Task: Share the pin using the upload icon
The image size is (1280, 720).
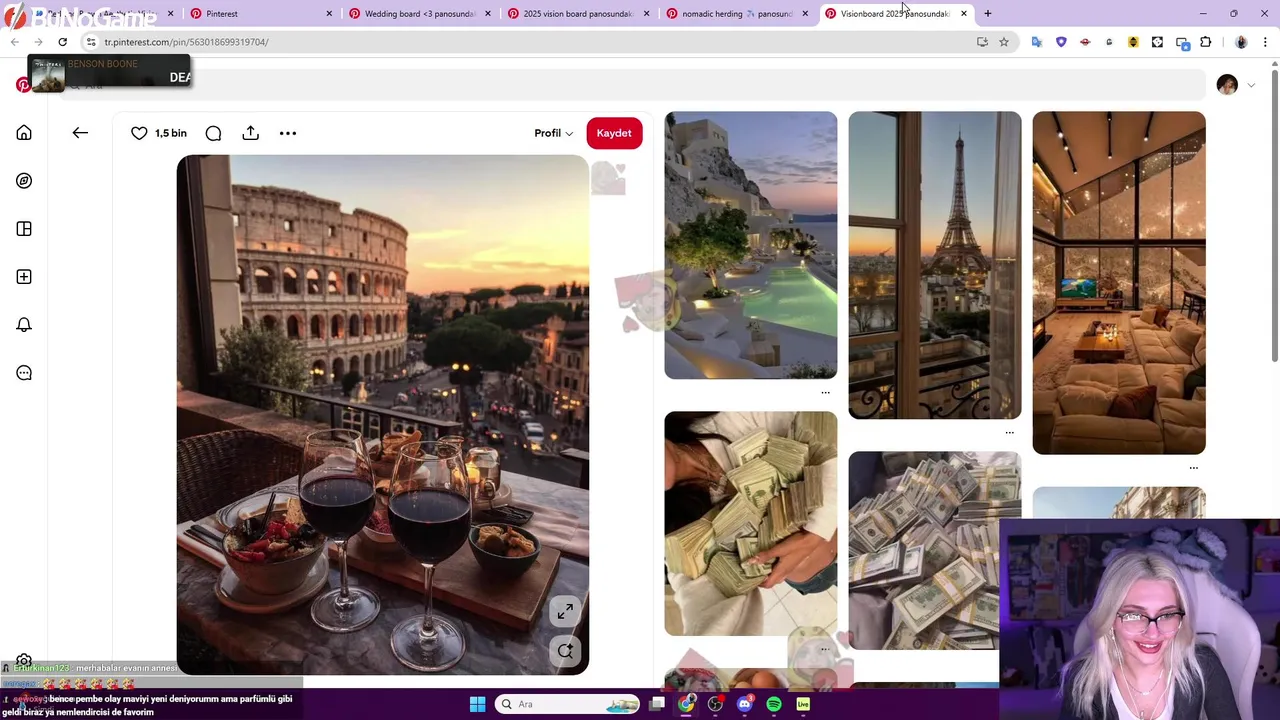Action: tap(250, 133)
